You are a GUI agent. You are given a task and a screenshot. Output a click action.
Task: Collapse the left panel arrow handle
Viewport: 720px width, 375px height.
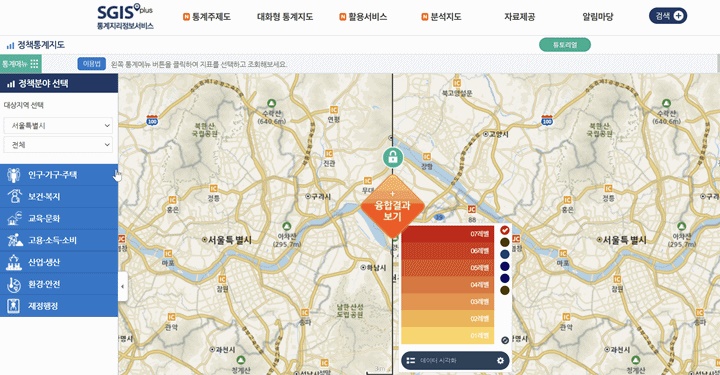(x=123, y=286)
